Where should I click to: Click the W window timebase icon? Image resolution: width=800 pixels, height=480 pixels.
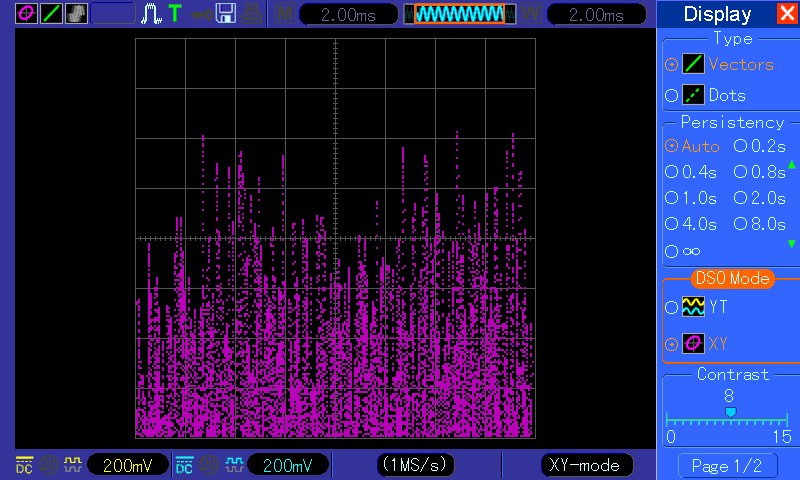pos(531,14)
